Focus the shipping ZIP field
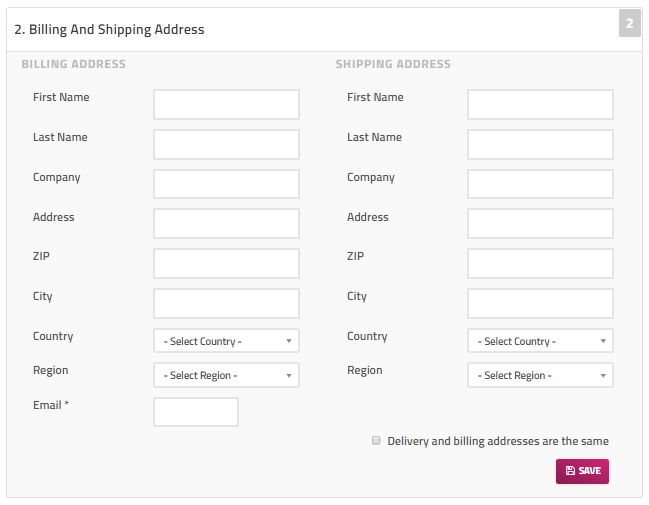649x505 pixels. [x=540, y=263]
